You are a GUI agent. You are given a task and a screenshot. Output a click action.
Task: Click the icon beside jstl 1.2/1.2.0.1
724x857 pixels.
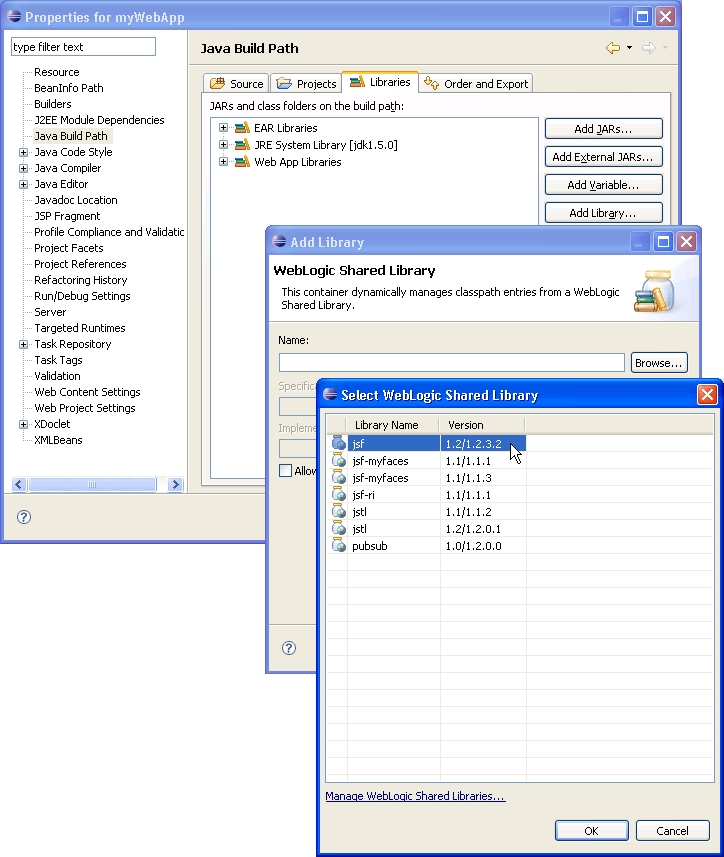point(339,528)
